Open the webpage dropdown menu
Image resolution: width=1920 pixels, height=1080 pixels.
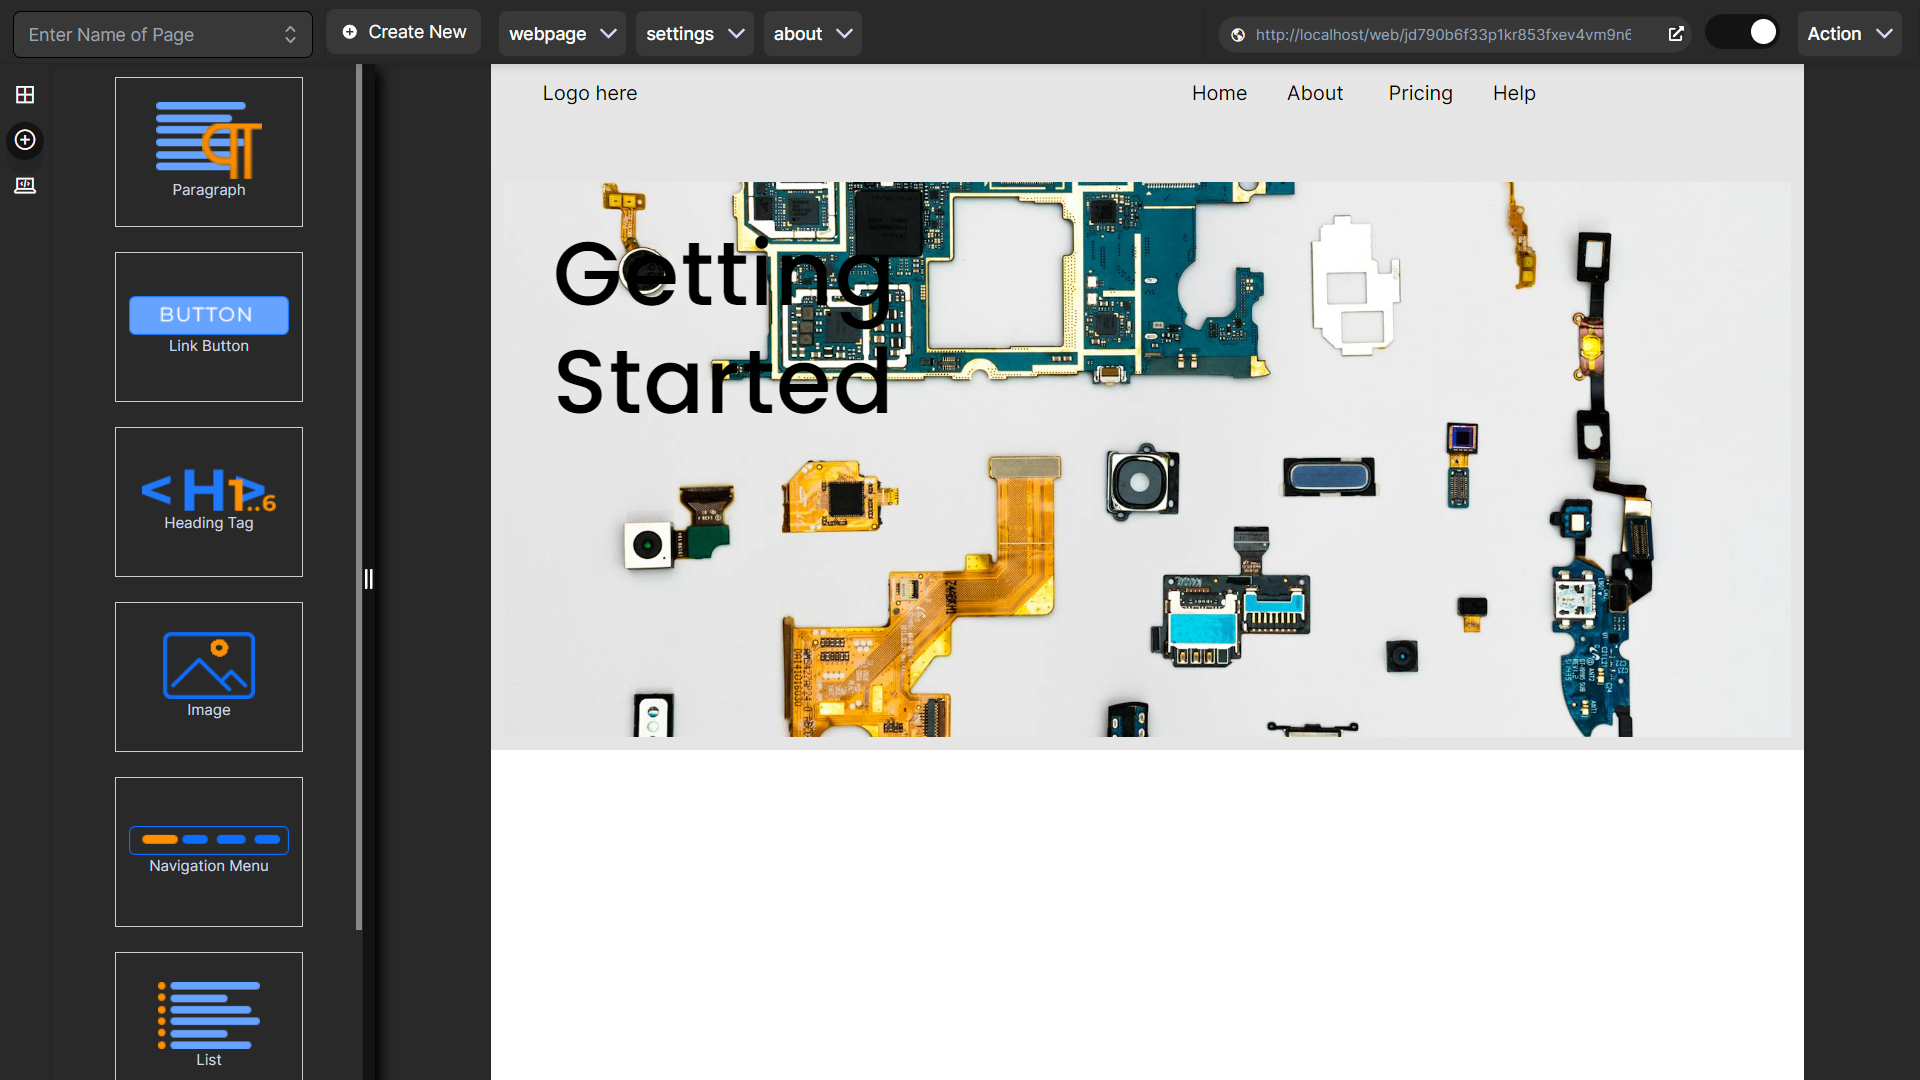click(561, 34)
